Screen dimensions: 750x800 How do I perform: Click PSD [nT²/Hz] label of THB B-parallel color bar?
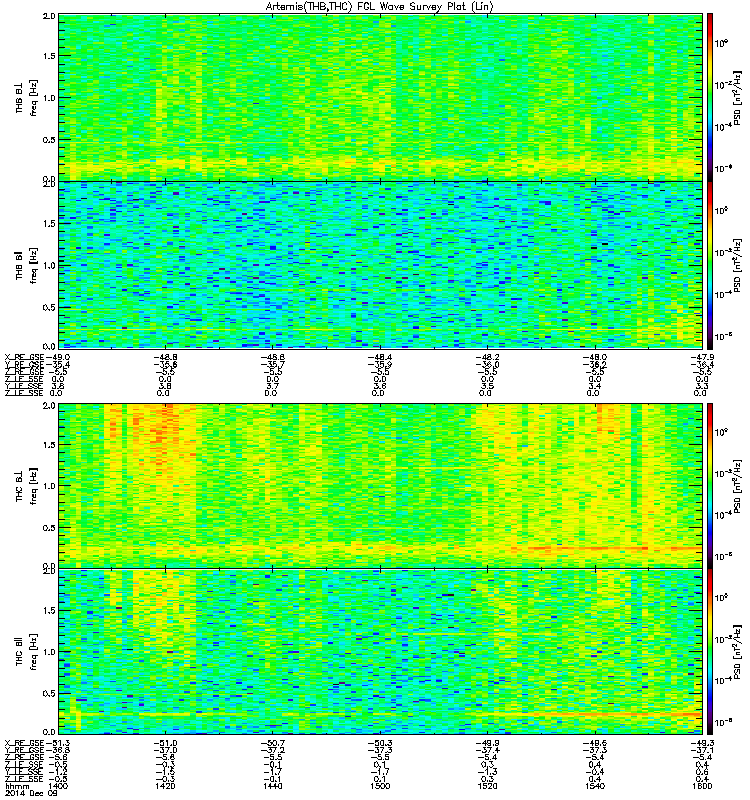(738, 265)
